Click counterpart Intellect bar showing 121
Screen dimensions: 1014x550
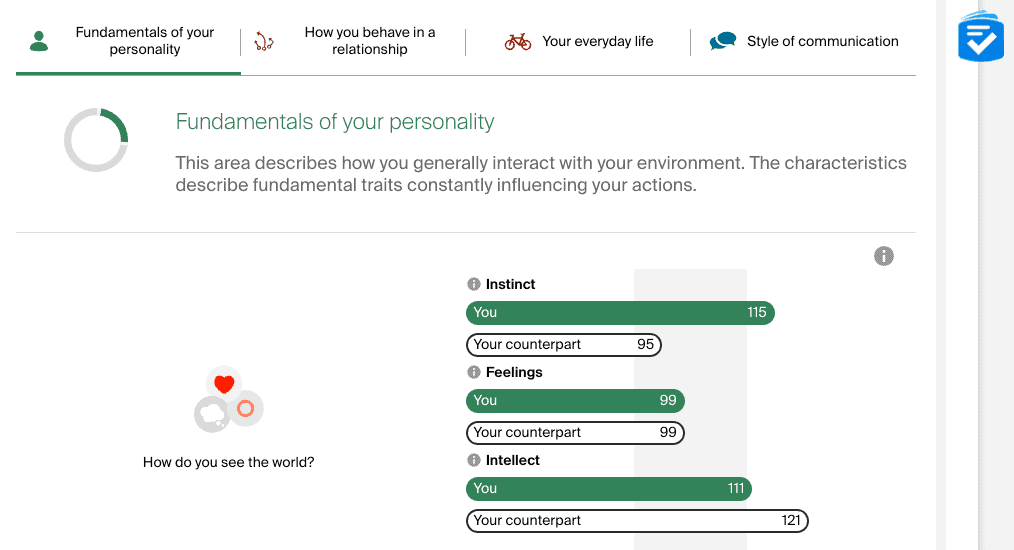[x=637, y=520]
